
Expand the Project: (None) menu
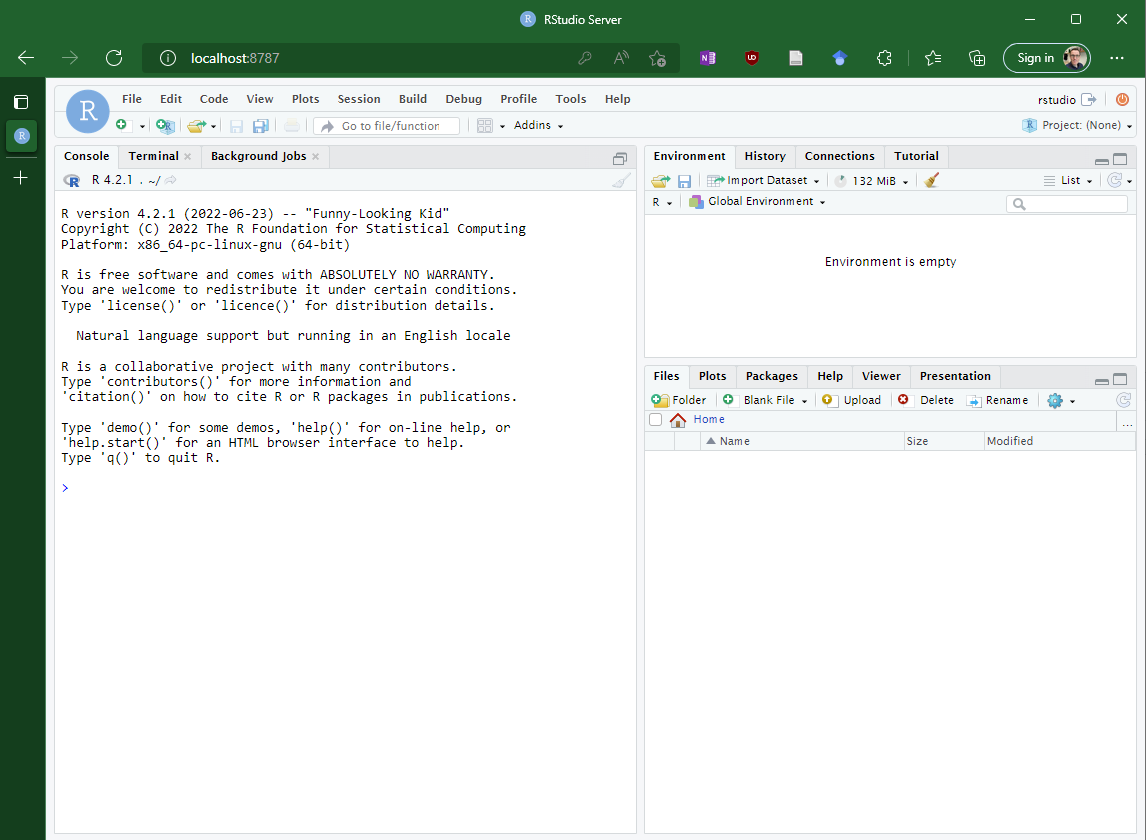pos(1078,126)
